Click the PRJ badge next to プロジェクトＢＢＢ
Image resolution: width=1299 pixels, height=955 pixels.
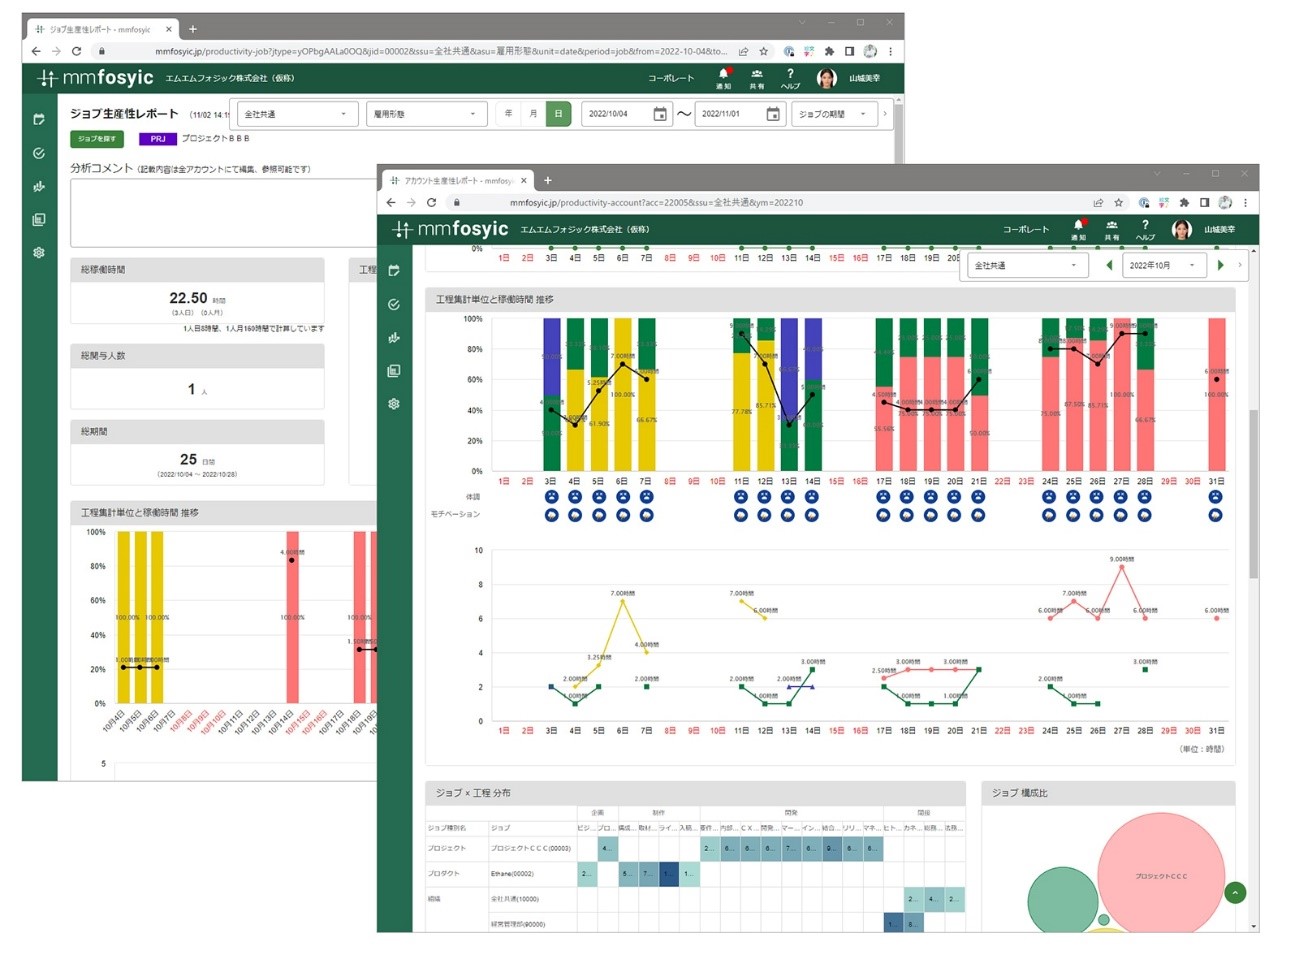[158, 139]
